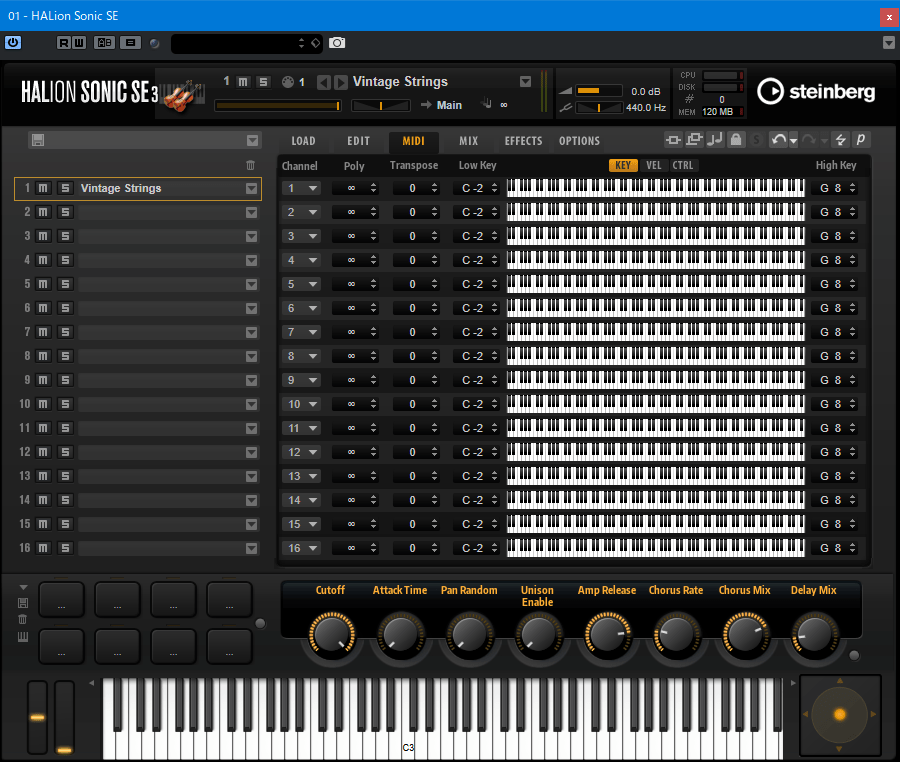Open the EFFECTS tab
This screenshot has width=900, height=762.
coord(523,141)
